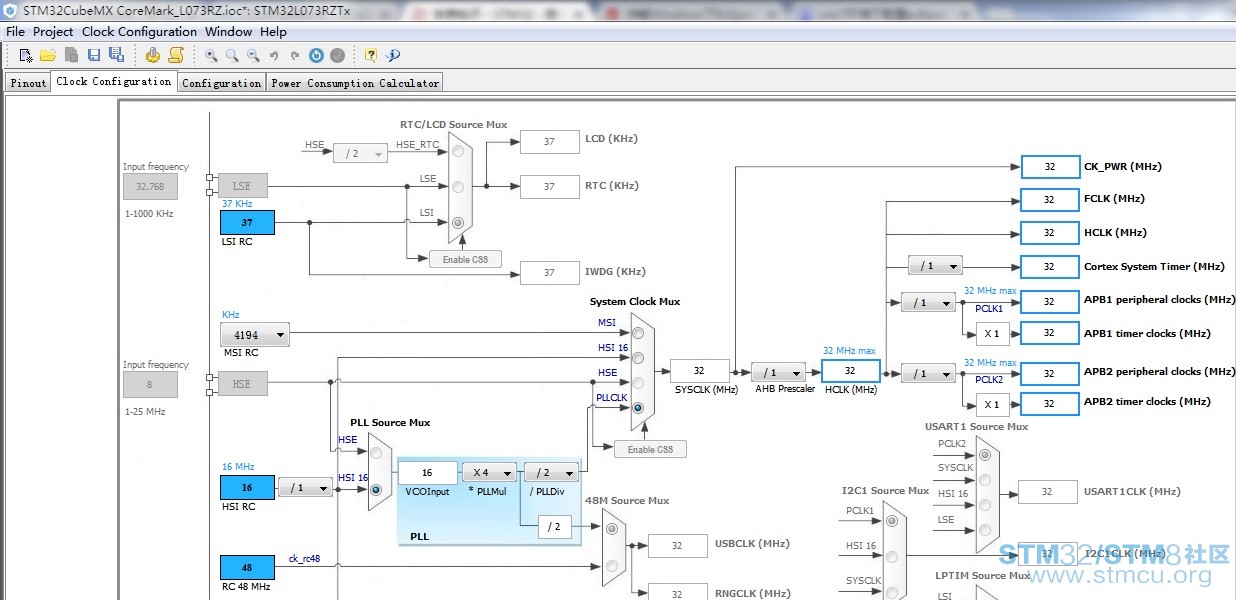The image size is (1236, 600).
Task: Click the Load Project folder icon
Action: (48, 55)
